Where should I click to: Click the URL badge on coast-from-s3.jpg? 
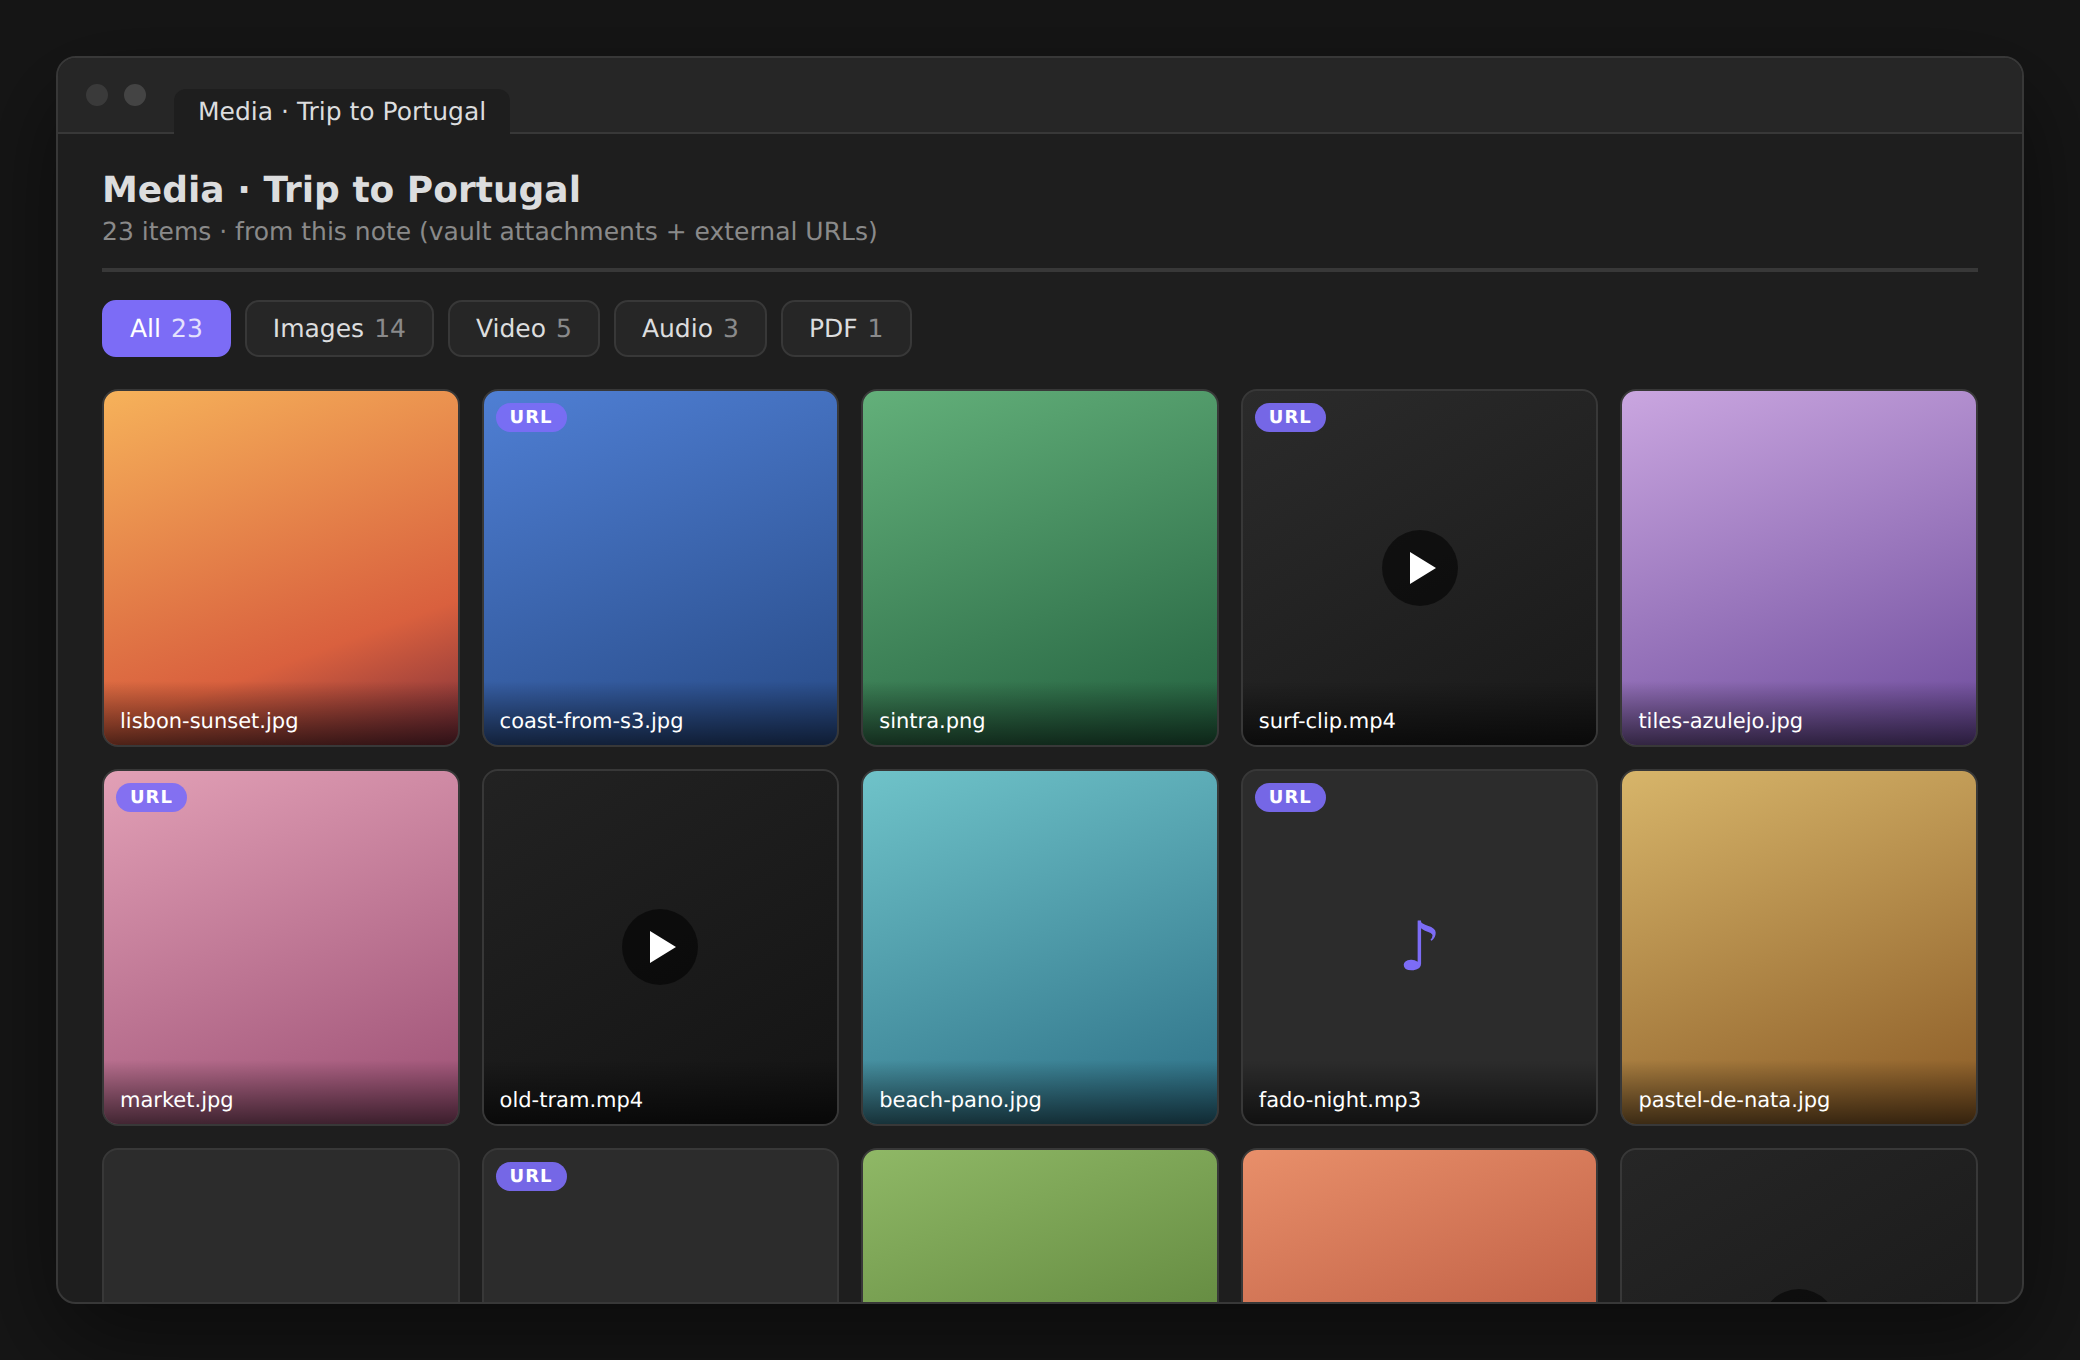(531, 417)
